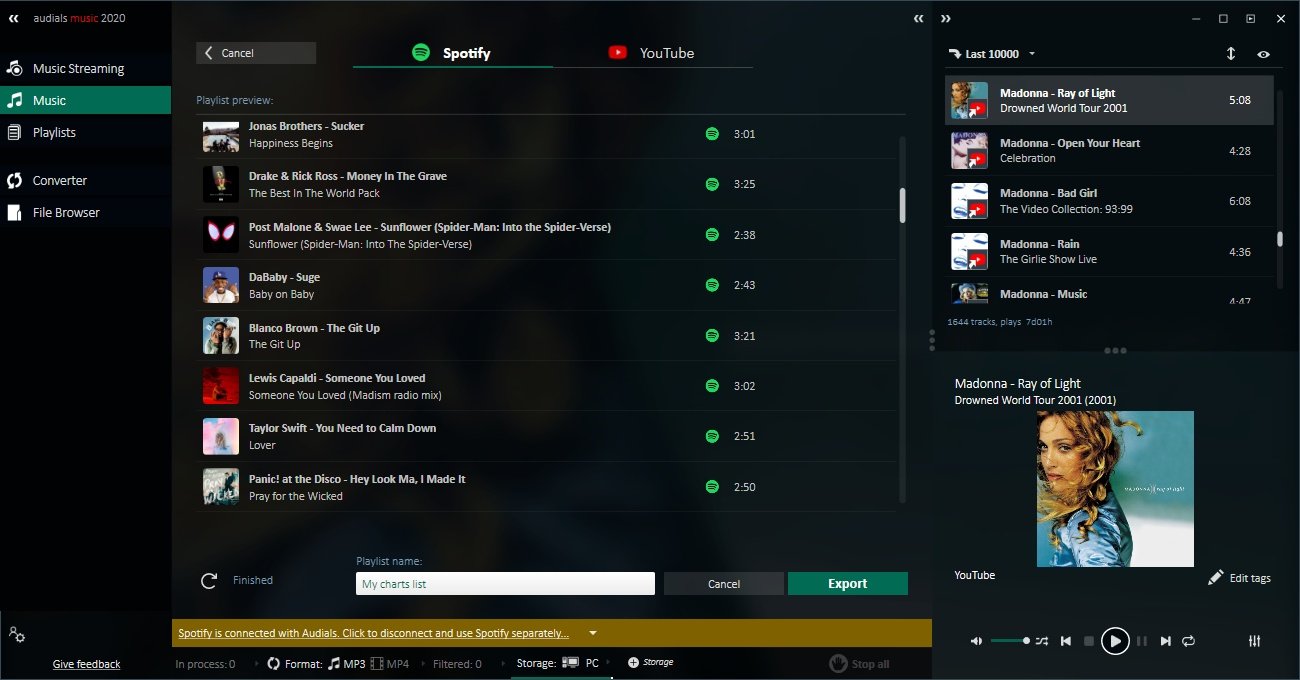Click the refresh icon next to Finished
1300x680 pixels.
[x=209, y=580]
